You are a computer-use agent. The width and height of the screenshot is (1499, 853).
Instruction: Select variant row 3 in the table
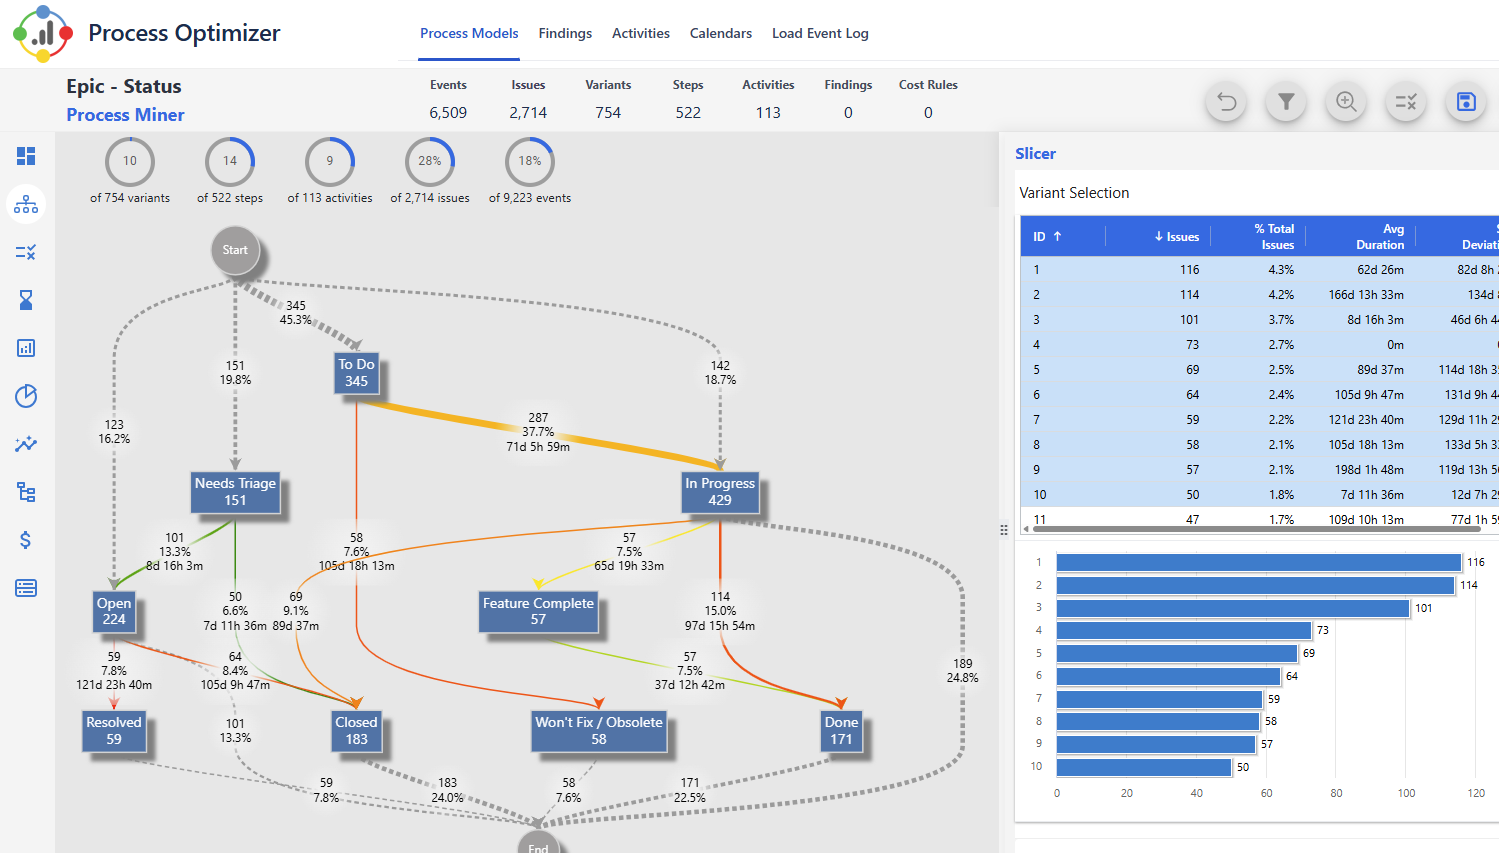pos(1258,320)
